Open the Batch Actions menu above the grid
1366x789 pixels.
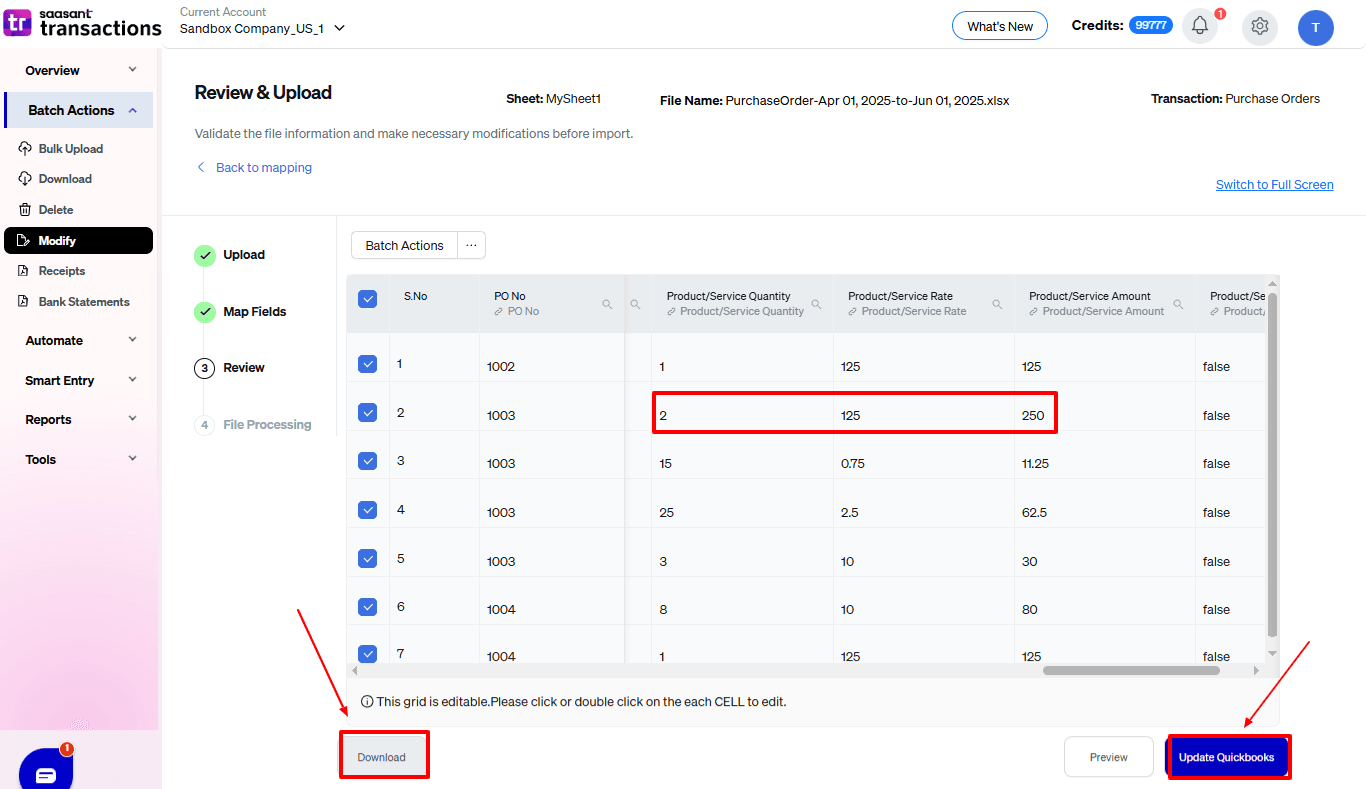(403, 245)
